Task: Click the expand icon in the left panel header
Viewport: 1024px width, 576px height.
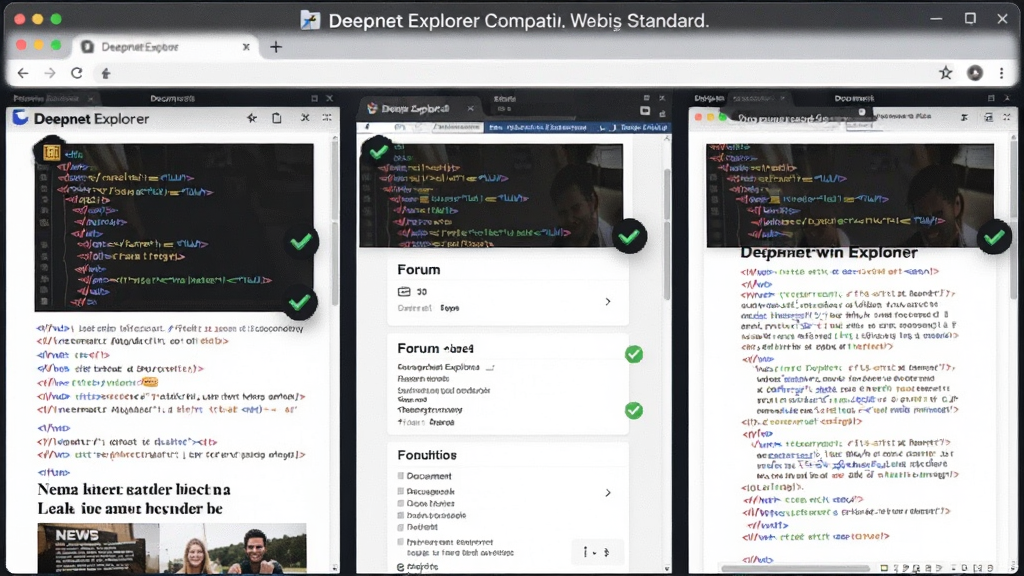Action: click(x=327, y=118)
